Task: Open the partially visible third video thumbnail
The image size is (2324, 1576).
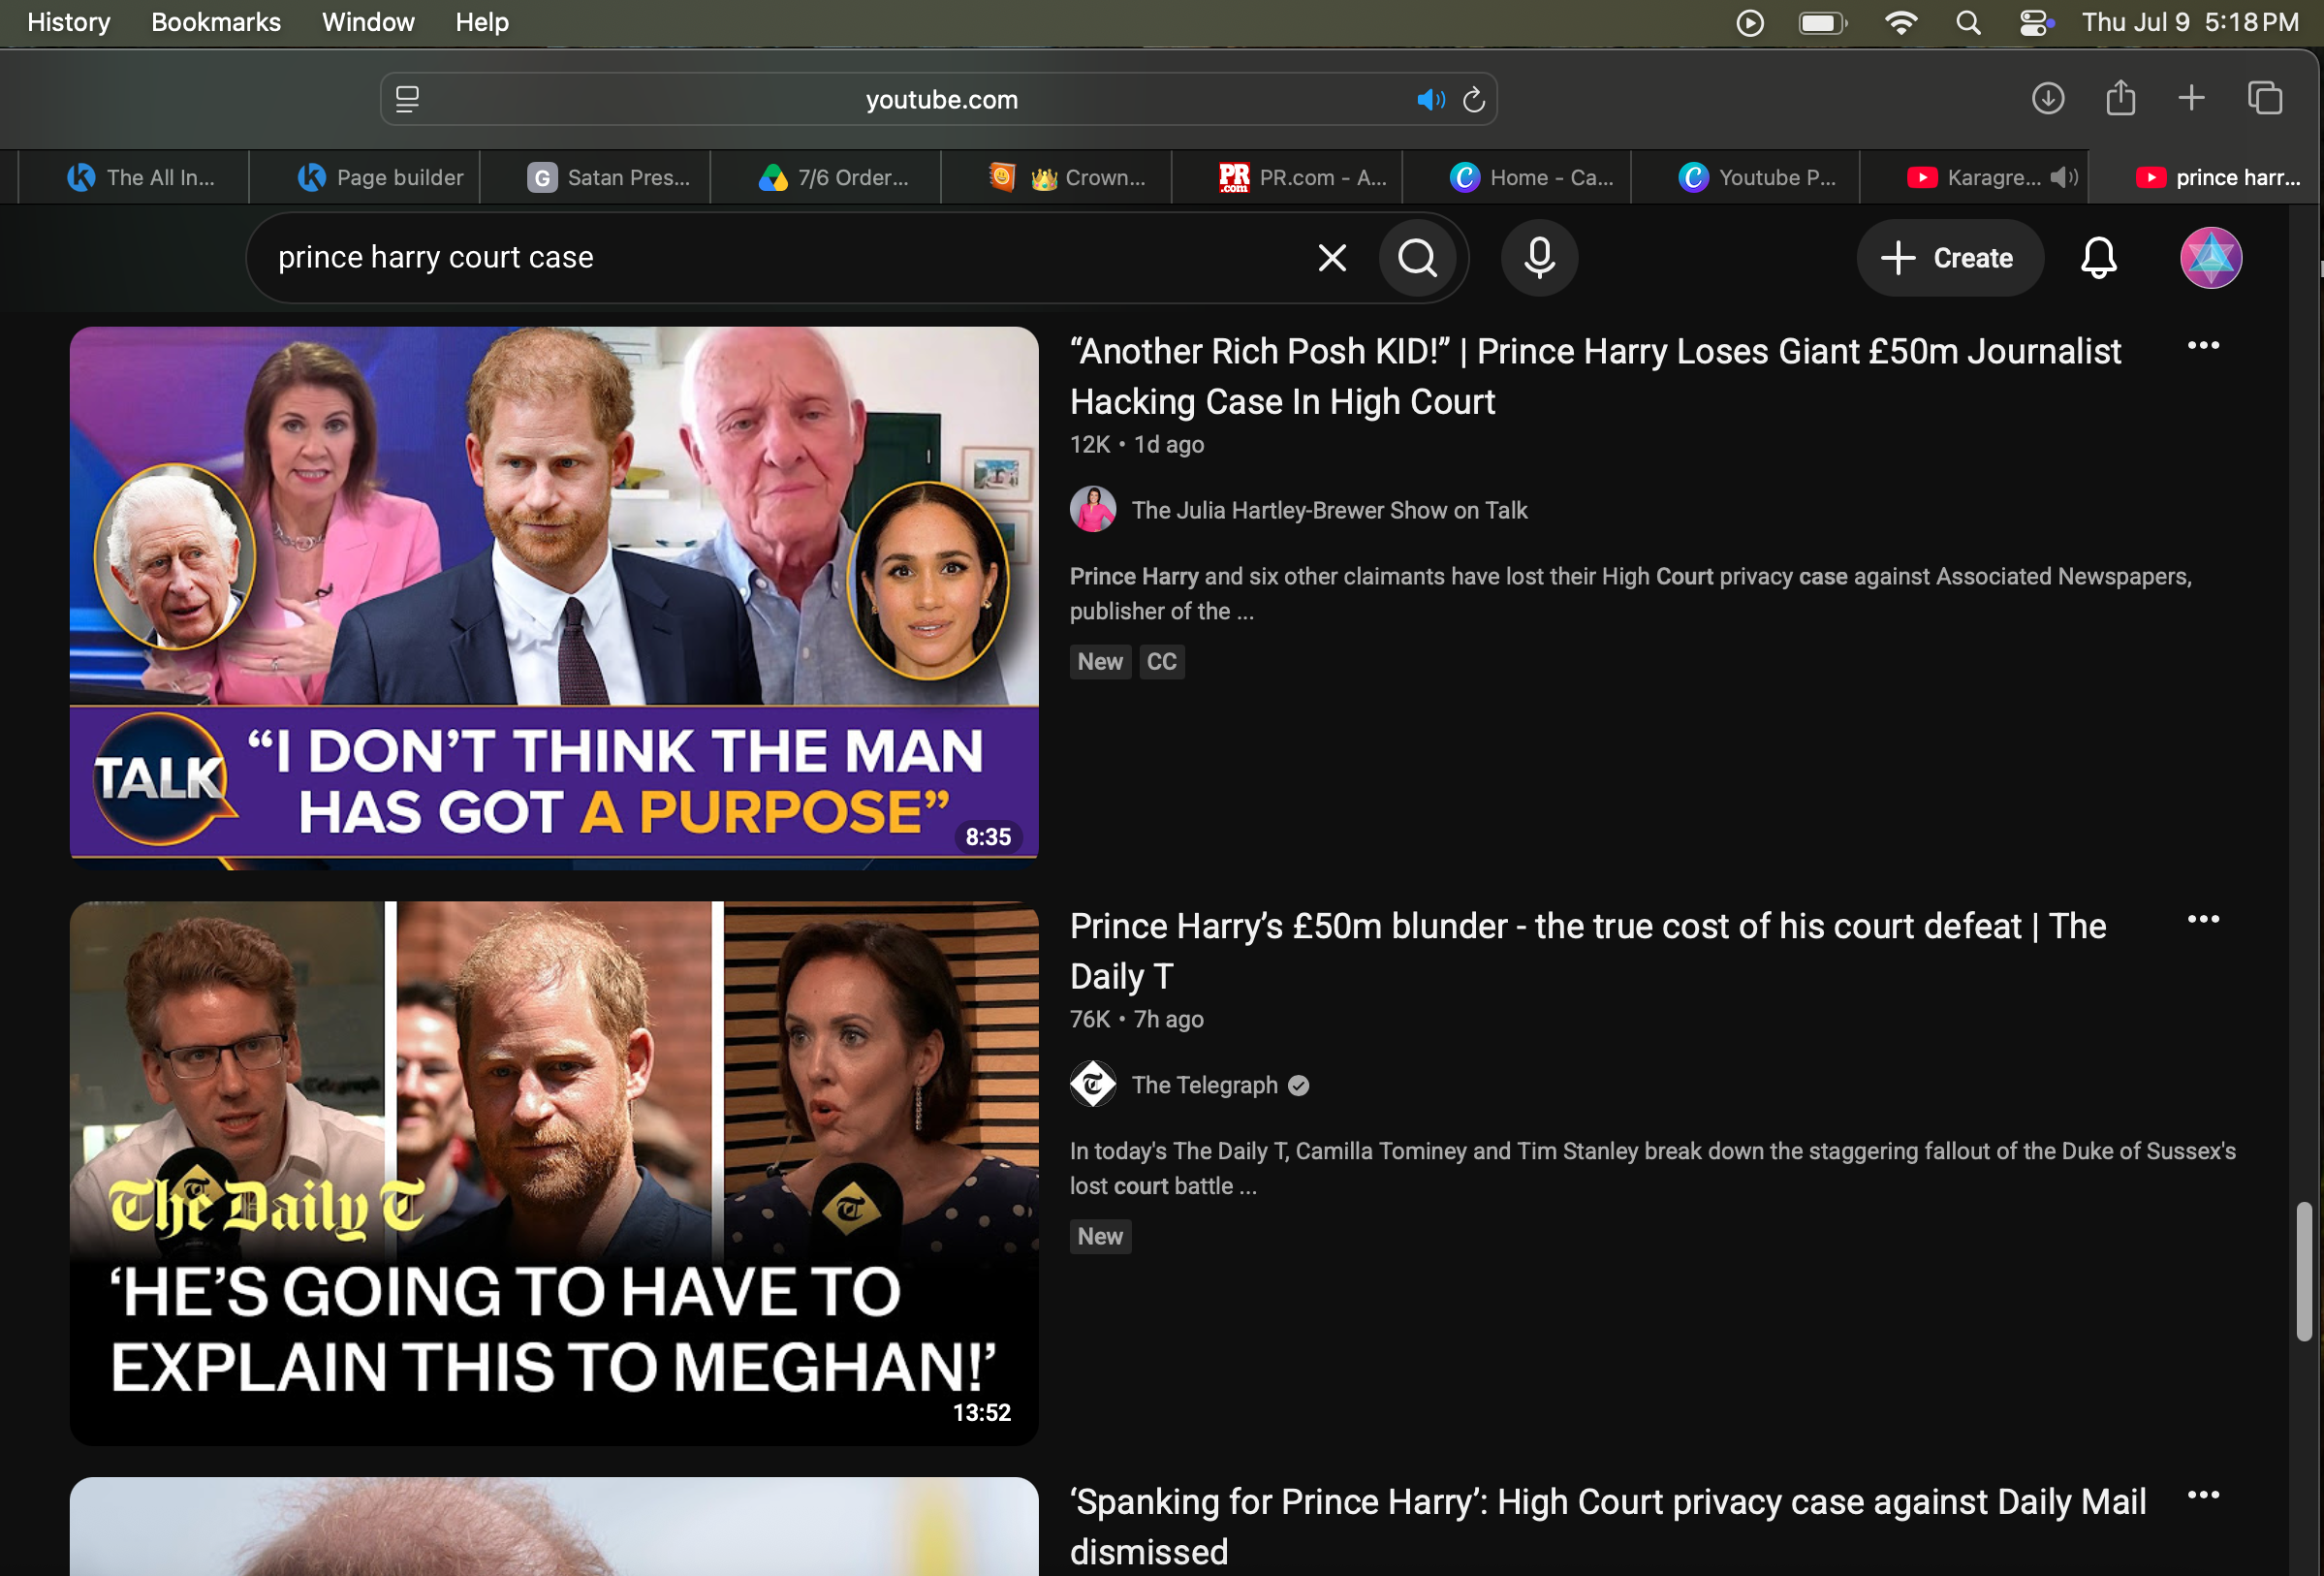Action: pos(554,1527)
